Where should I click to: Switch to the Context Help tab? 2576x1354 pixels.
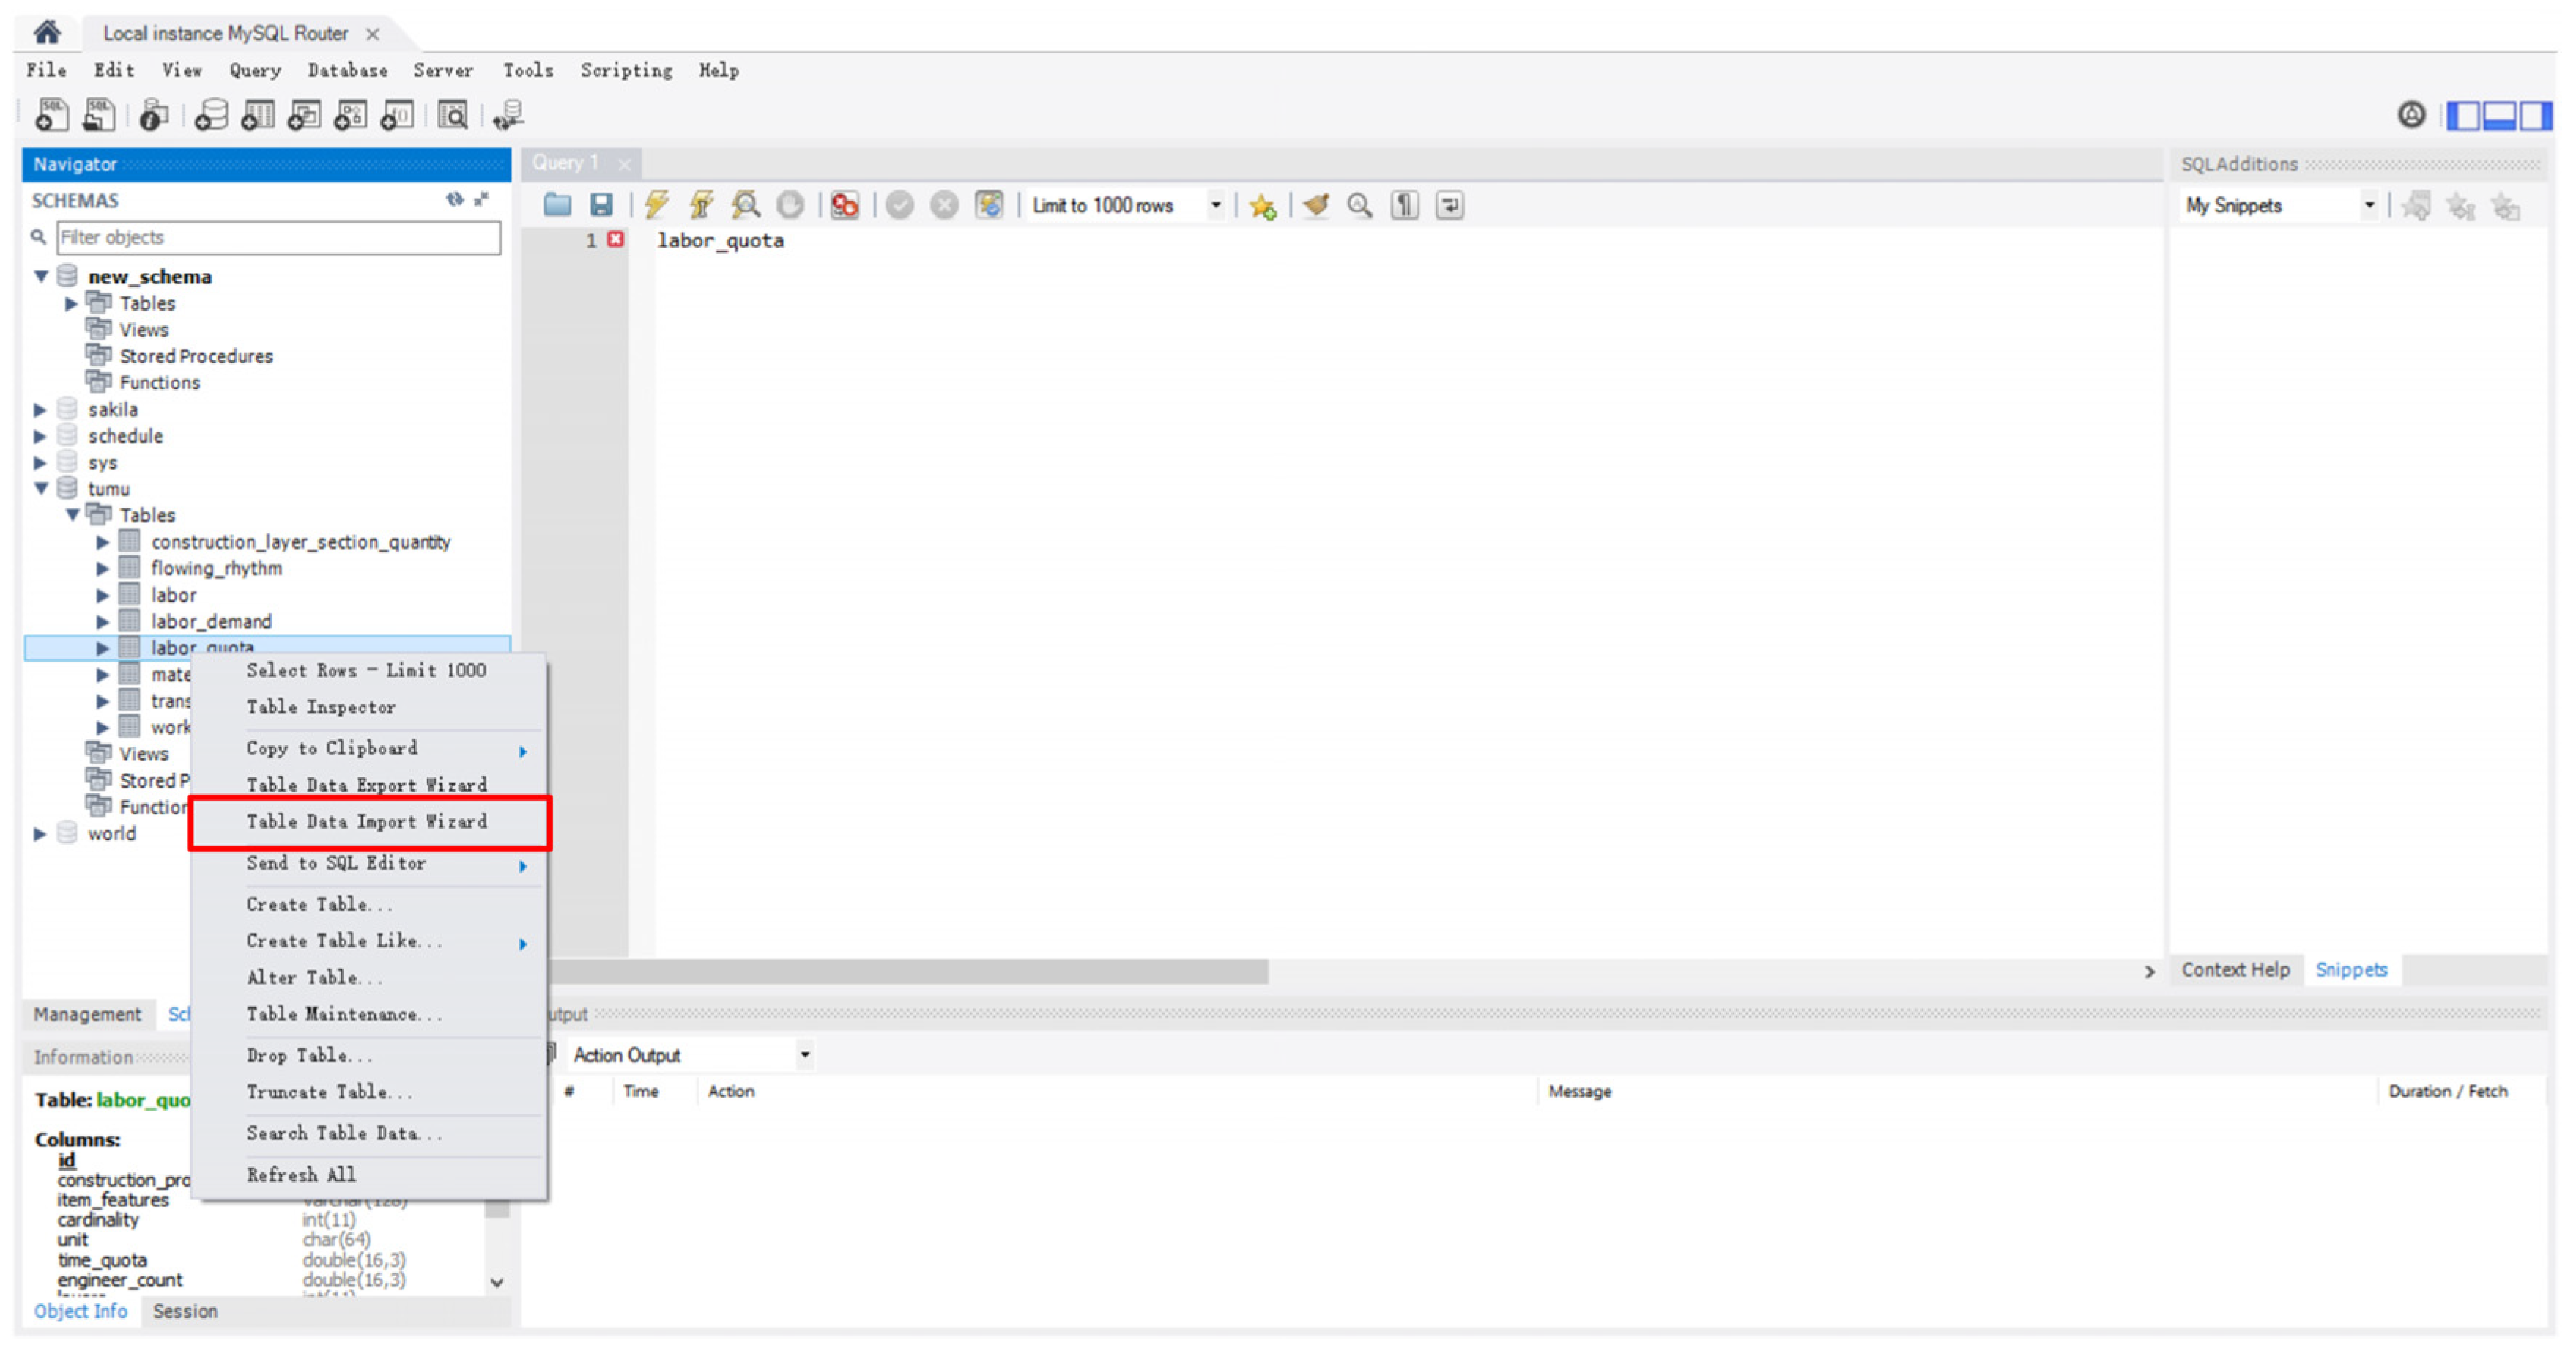[2235, 969]
